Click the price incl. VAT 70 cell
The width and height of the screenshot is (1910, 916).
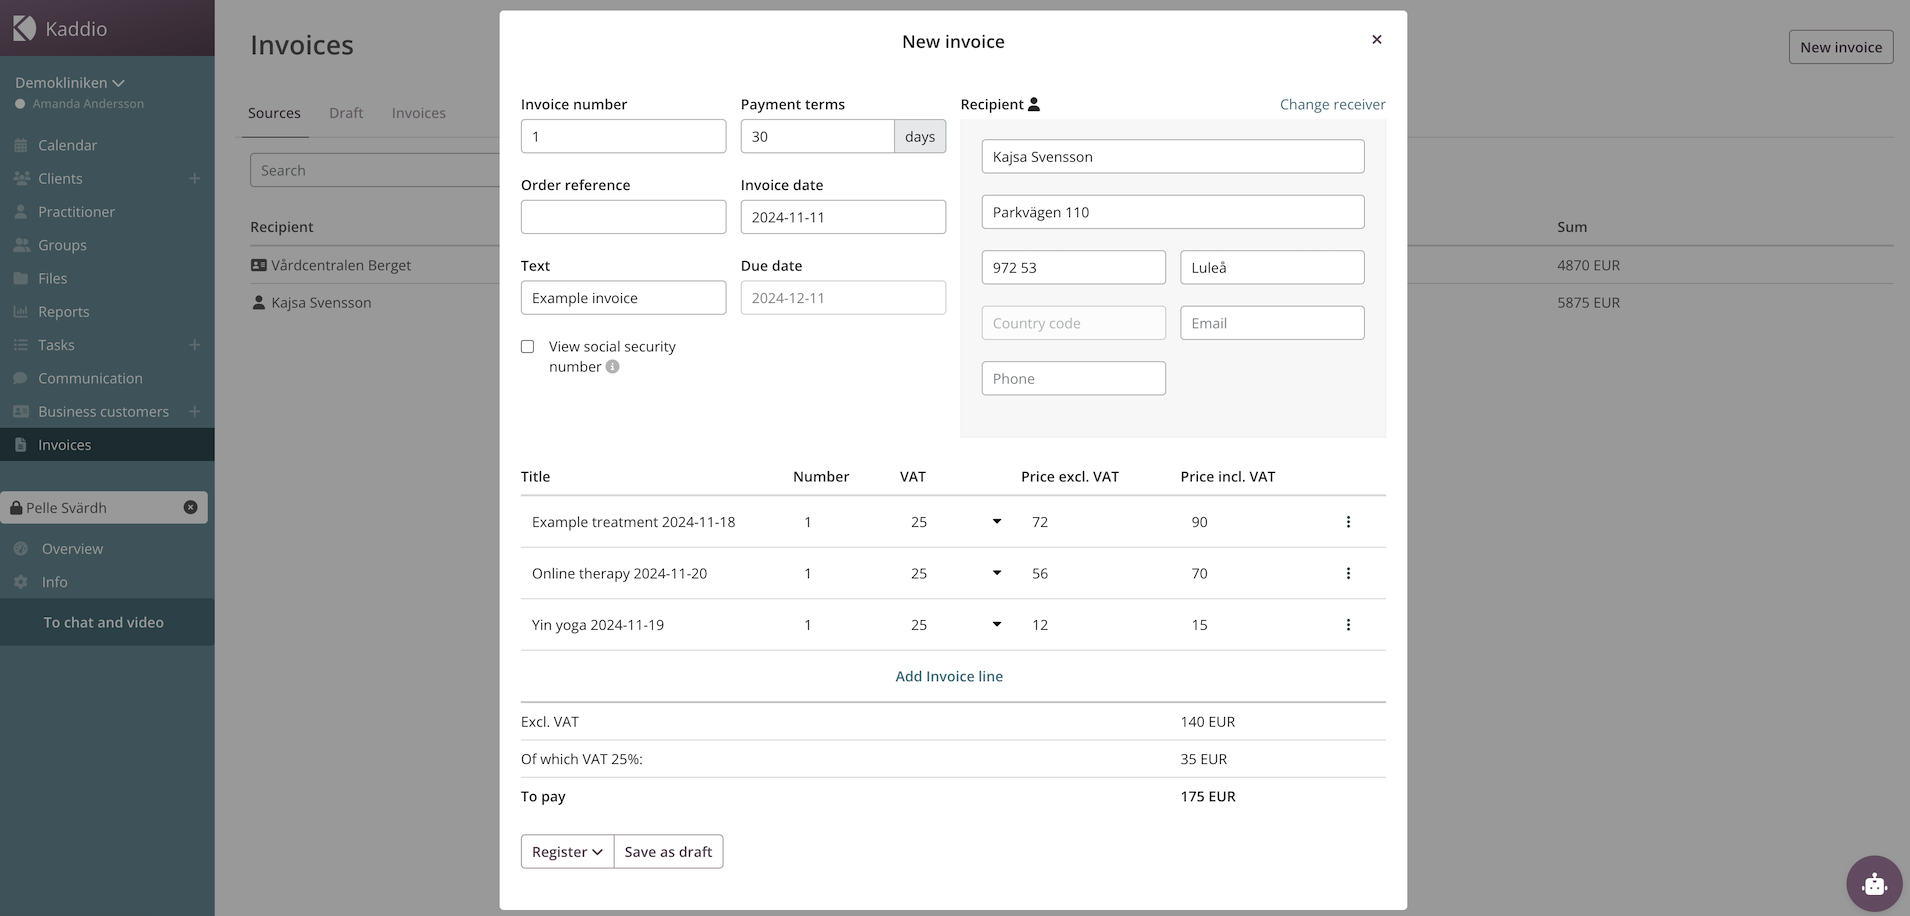[x=1200, y=573]
